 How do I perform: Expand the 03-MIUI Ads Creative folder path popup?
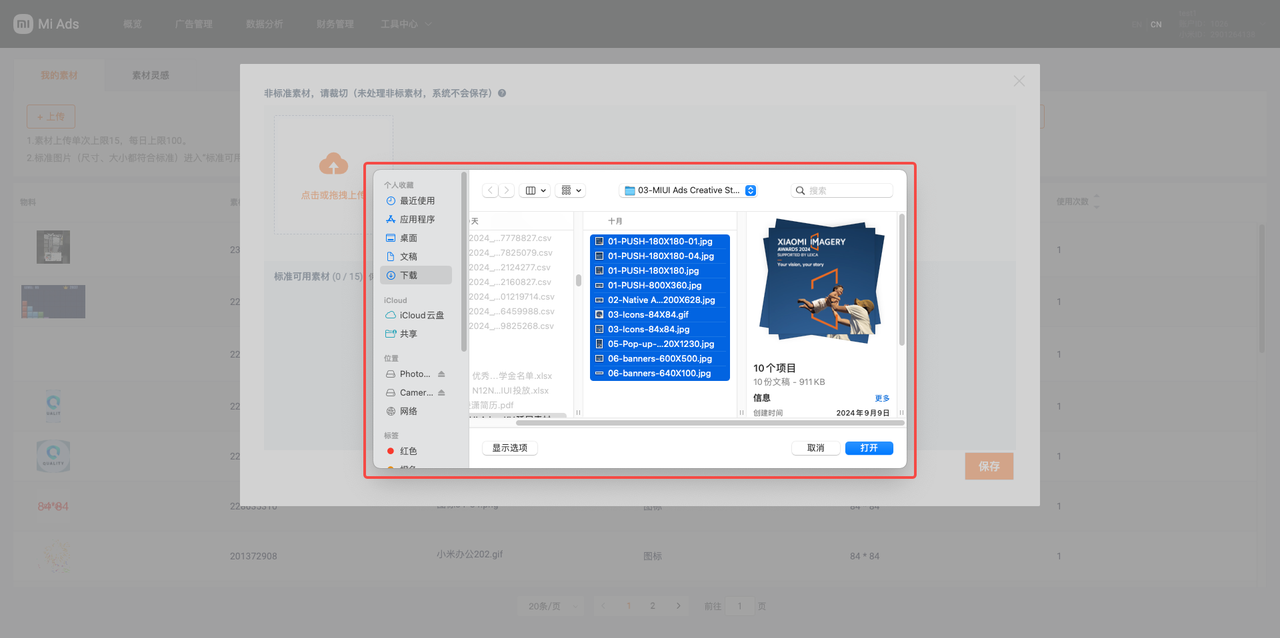(751, 190)
